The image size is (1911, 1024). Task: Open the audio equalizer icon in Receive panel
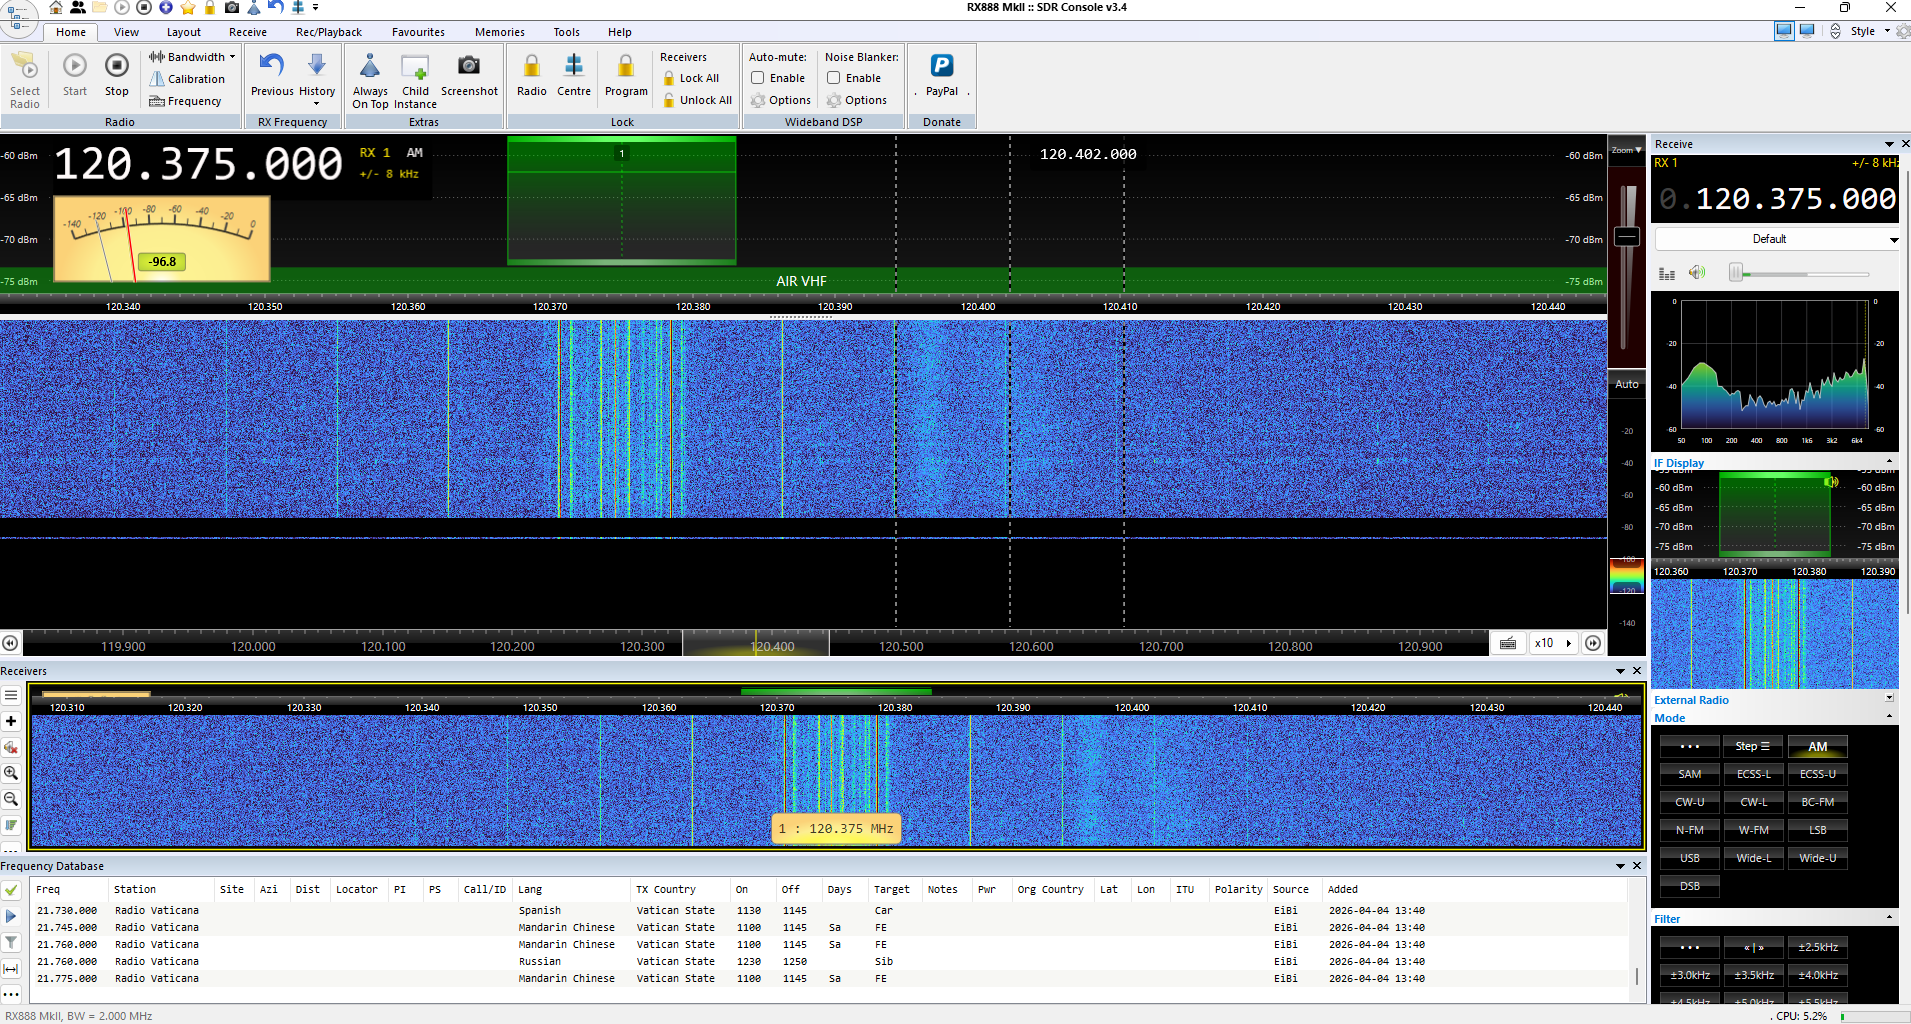pyautogui.click(x=1667, y=273)
